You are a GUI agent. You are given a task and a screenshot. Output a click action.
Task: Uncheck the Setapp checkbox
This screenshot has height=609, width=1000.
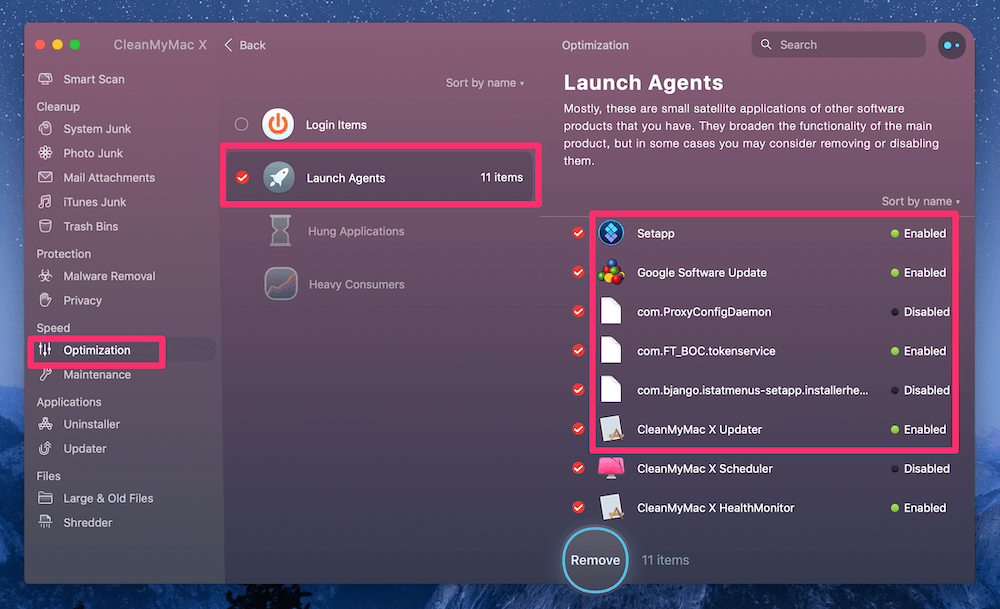(578, 233)
